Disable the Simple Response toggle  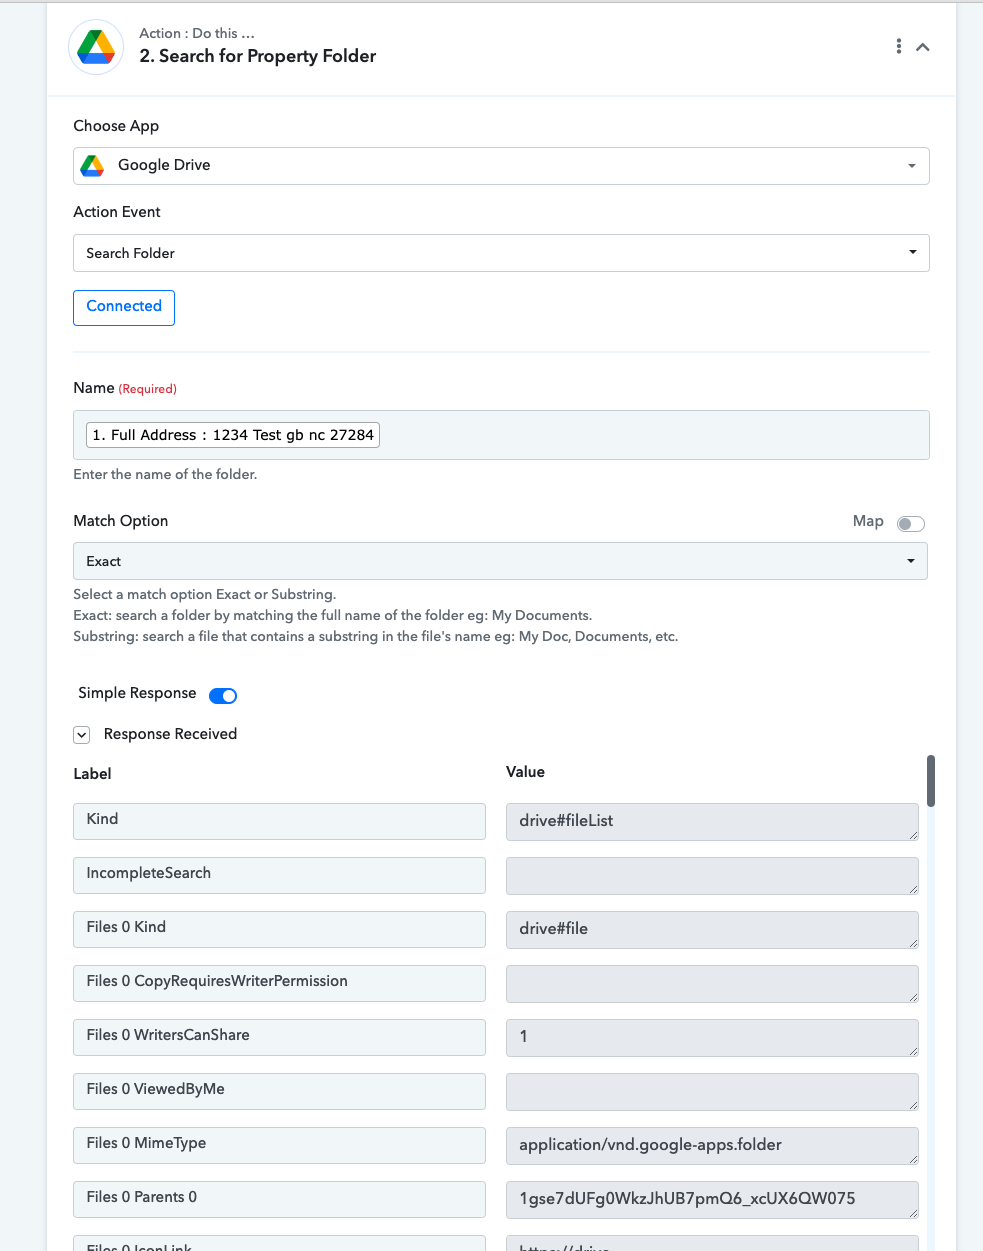click(223, 696)
